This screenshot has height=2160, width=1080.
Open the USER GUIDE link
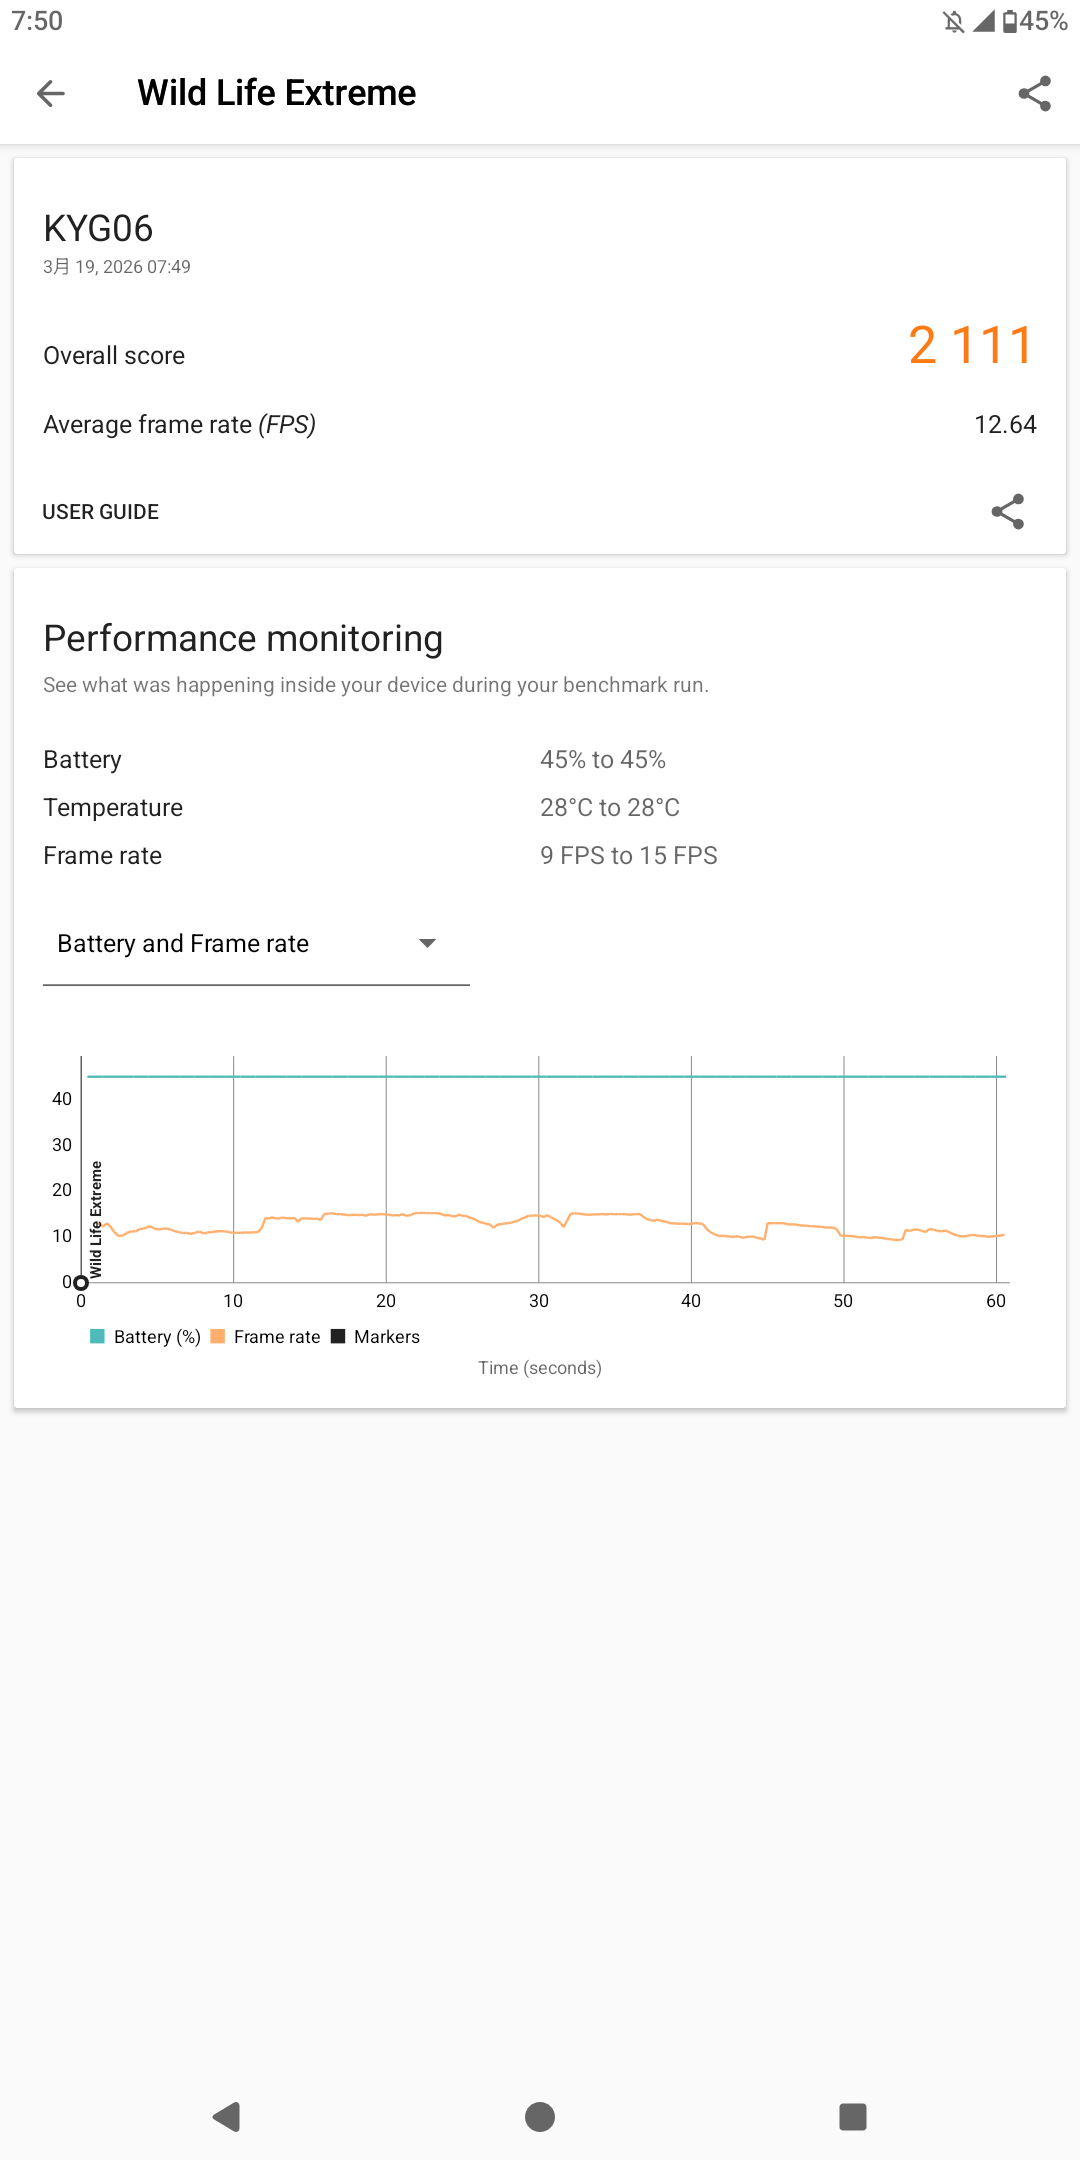click(100, 512)
